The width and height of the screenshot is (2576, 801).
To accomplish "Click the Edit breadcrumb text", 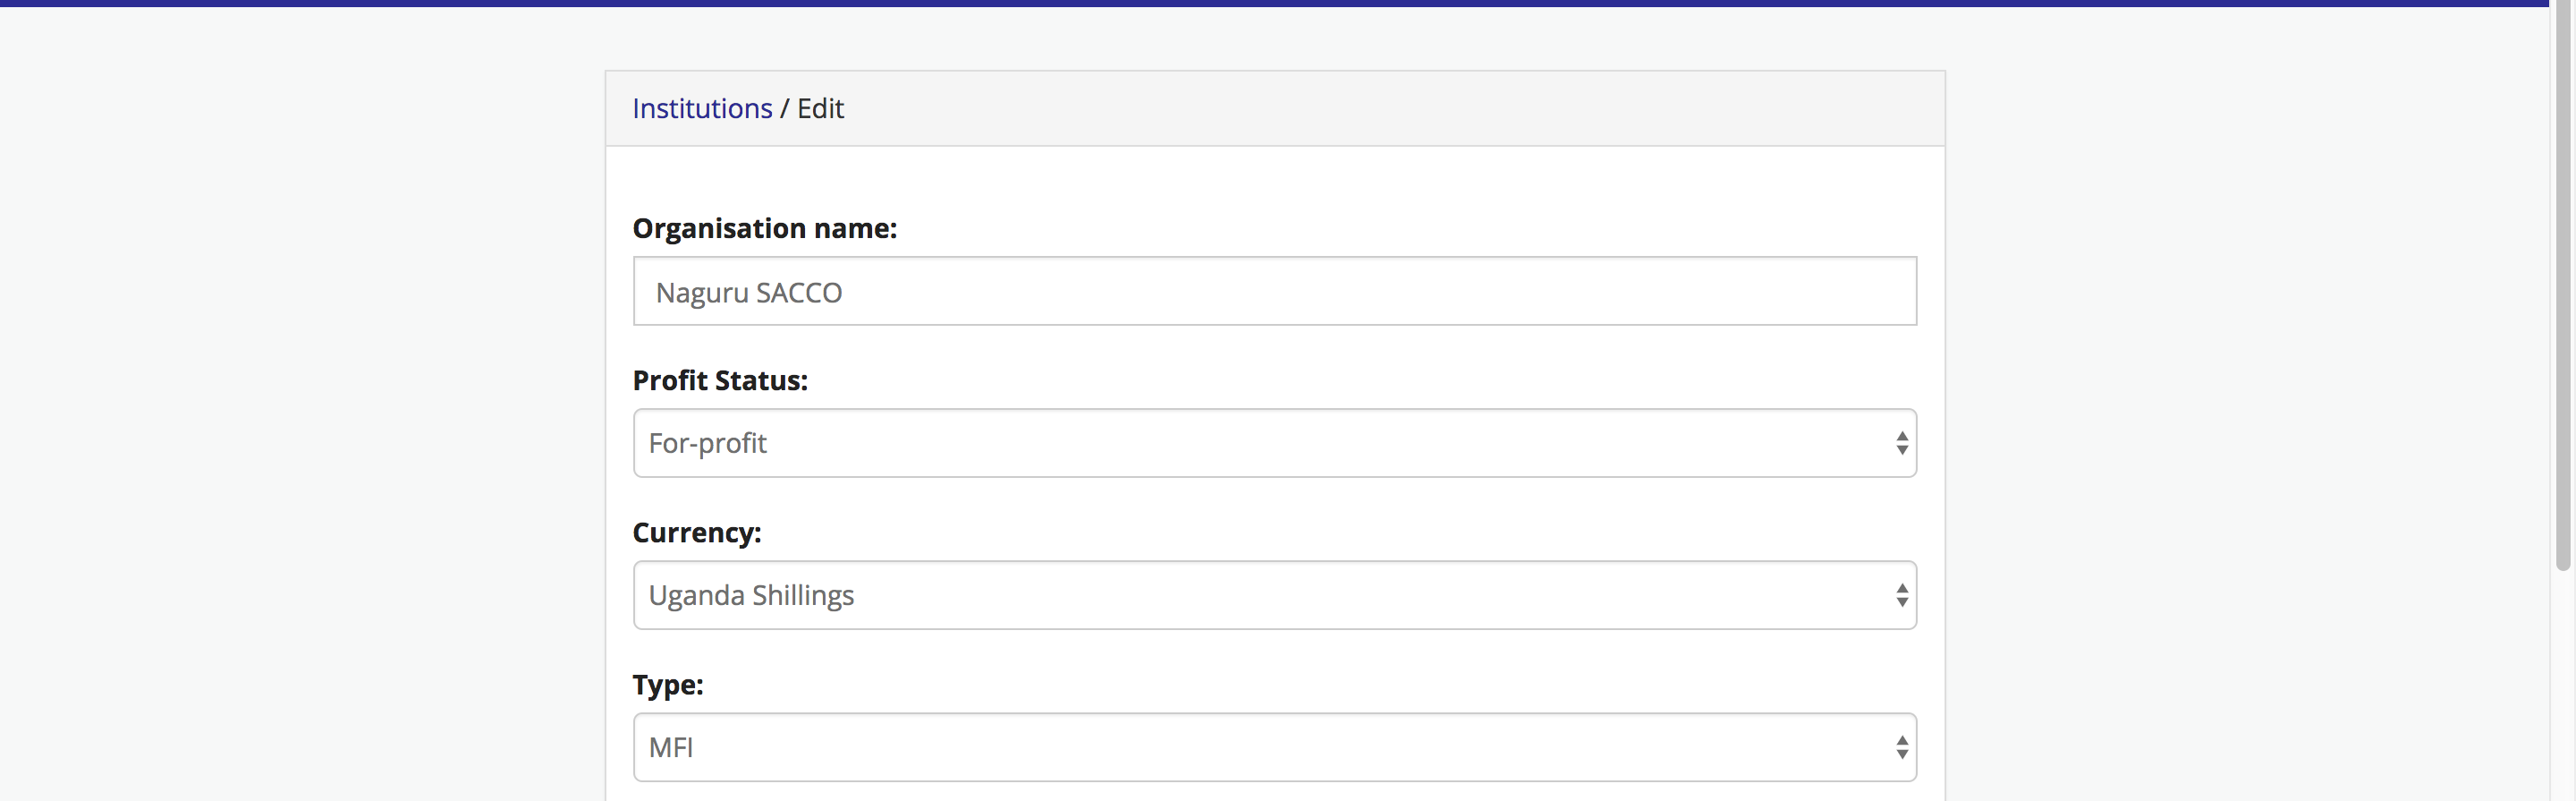I will [820, 108].
